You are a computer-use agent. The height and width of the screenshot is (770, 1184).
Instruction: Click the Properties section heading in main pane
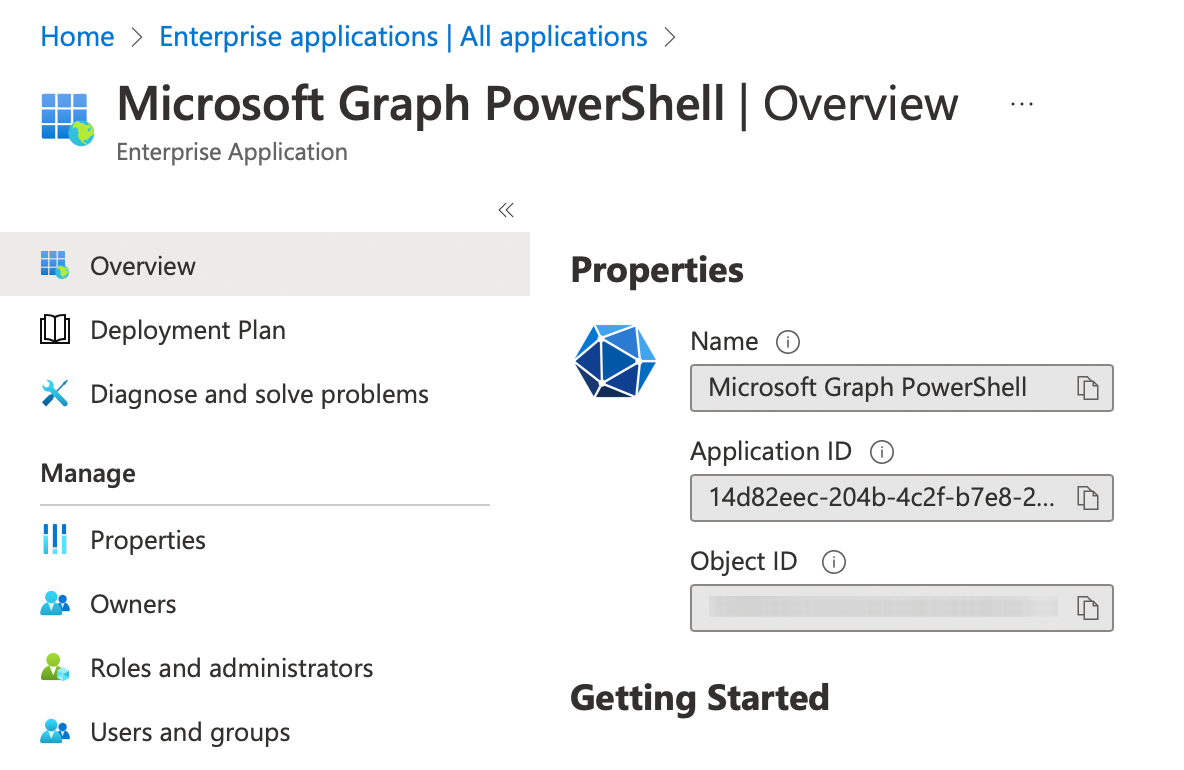657,270
